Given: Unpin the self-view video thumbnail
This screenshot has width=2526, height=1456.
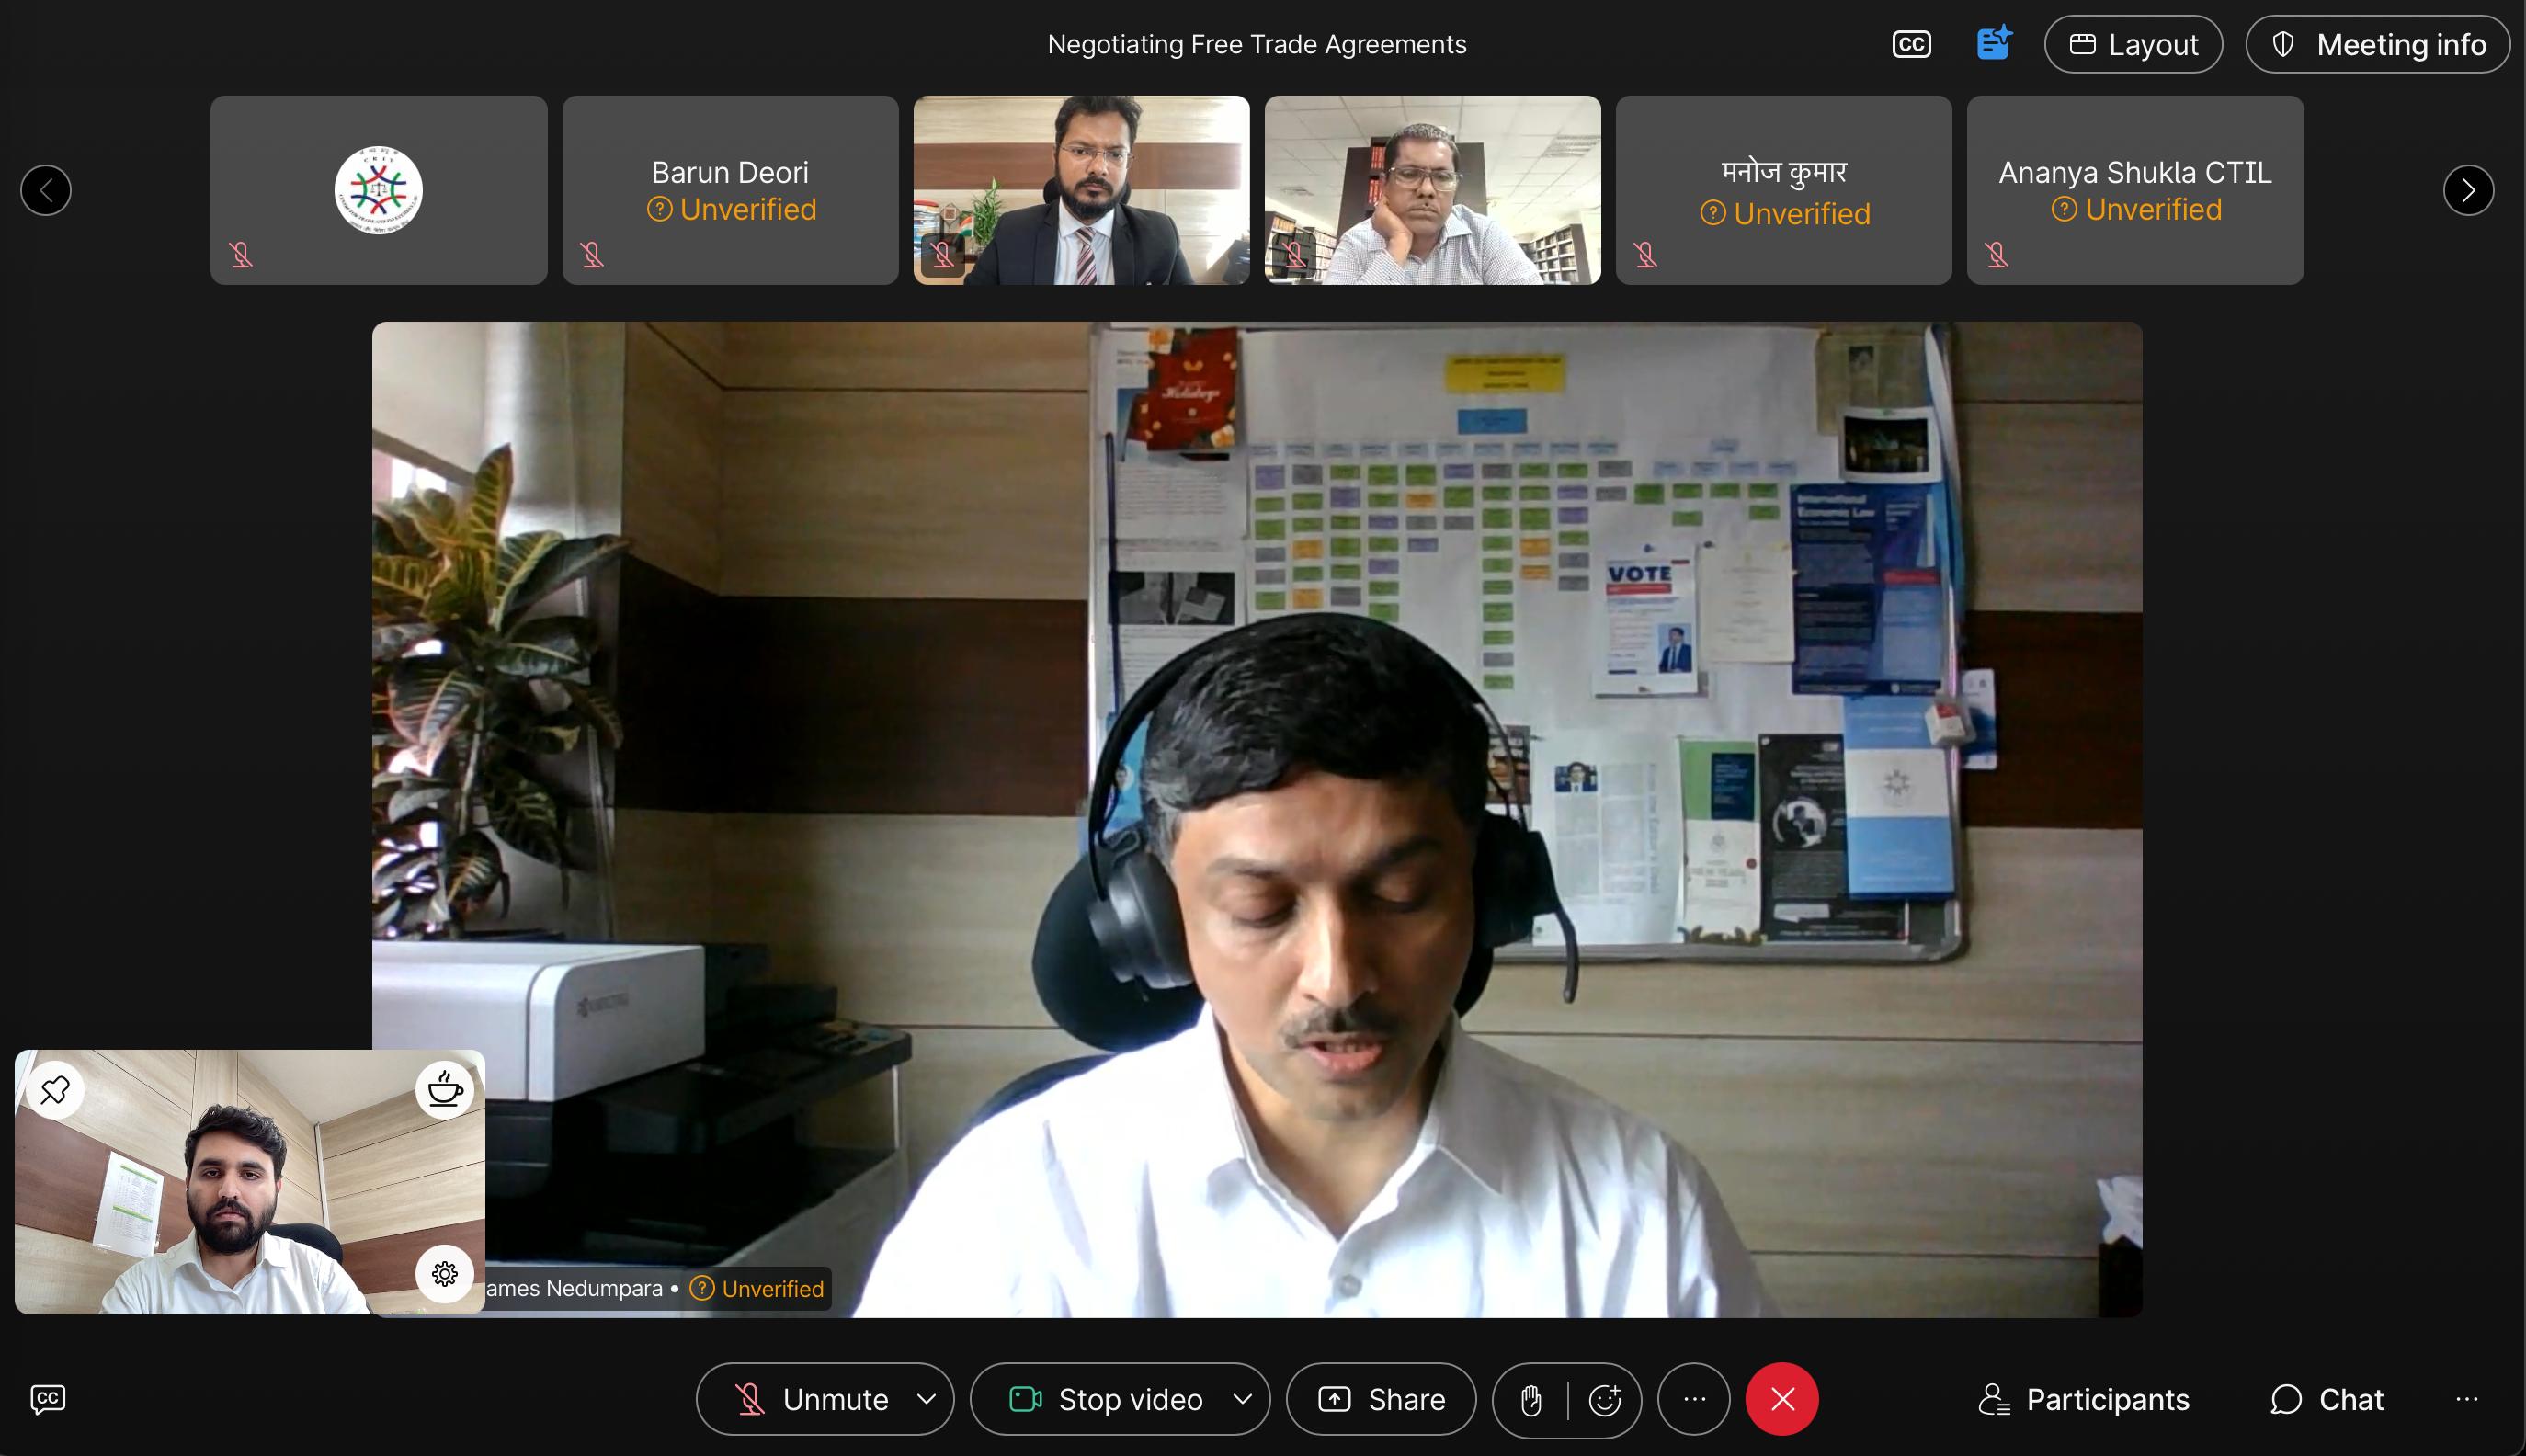Looking at the screenshot, I should (55, 1089).
